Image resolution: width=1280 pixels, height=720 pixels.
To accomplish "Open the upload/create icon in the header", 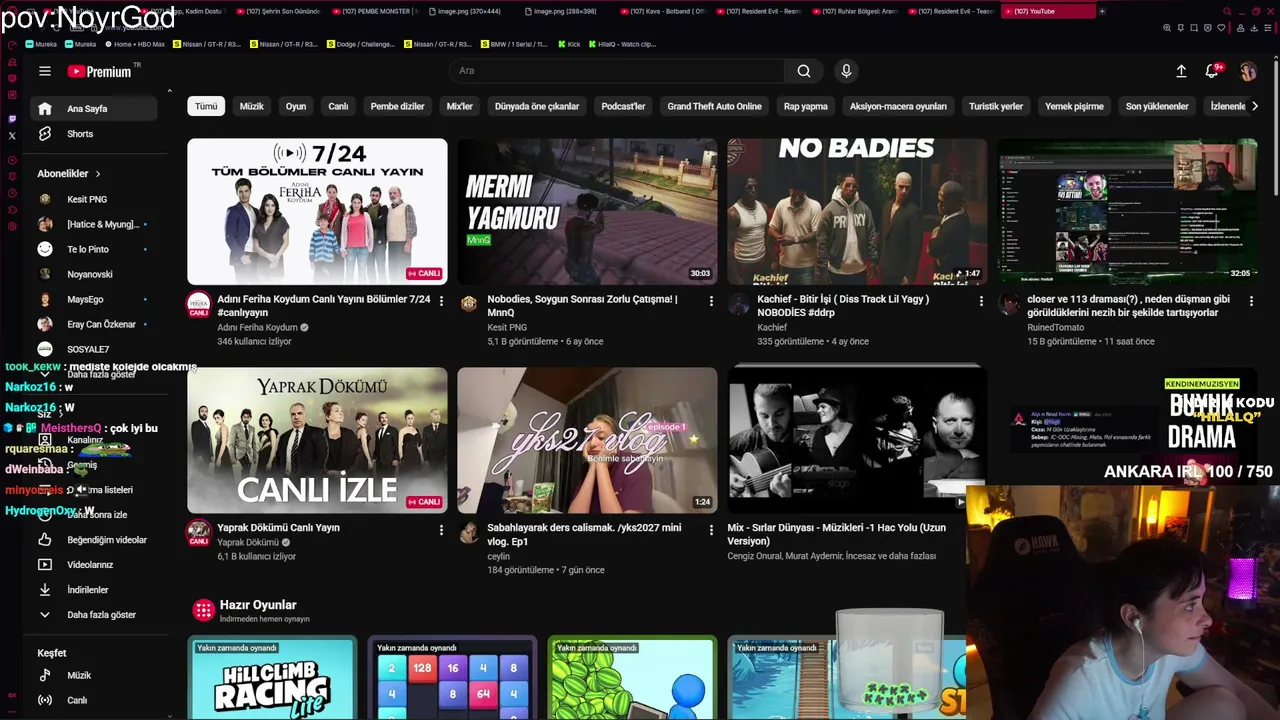I will (1181, 71).
